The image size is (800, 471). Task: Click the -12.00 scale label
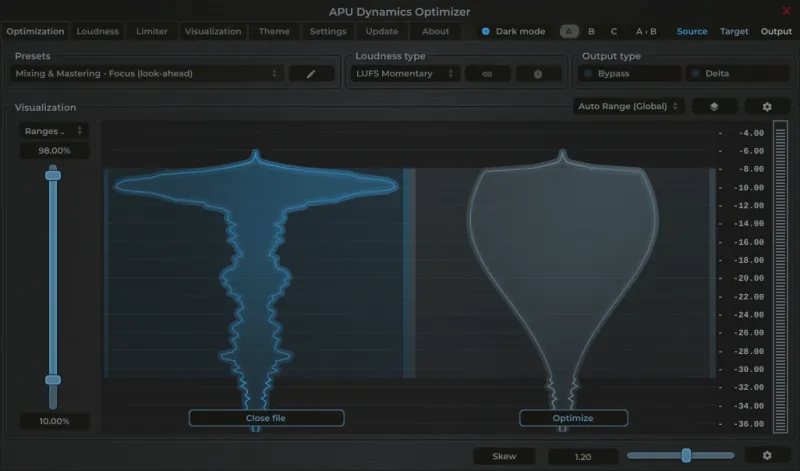[748, 205]
